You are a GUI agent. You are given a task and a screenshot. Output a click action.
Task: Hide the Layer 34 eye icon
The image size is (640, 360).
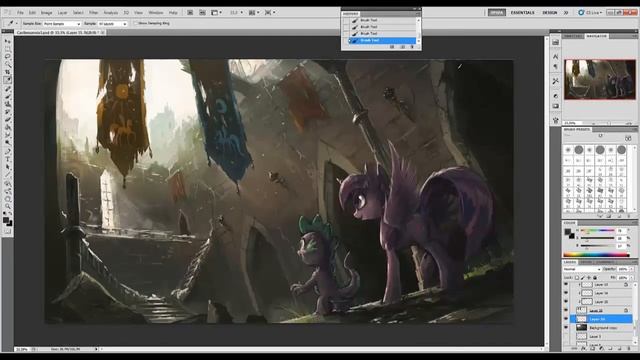[566, 293]
